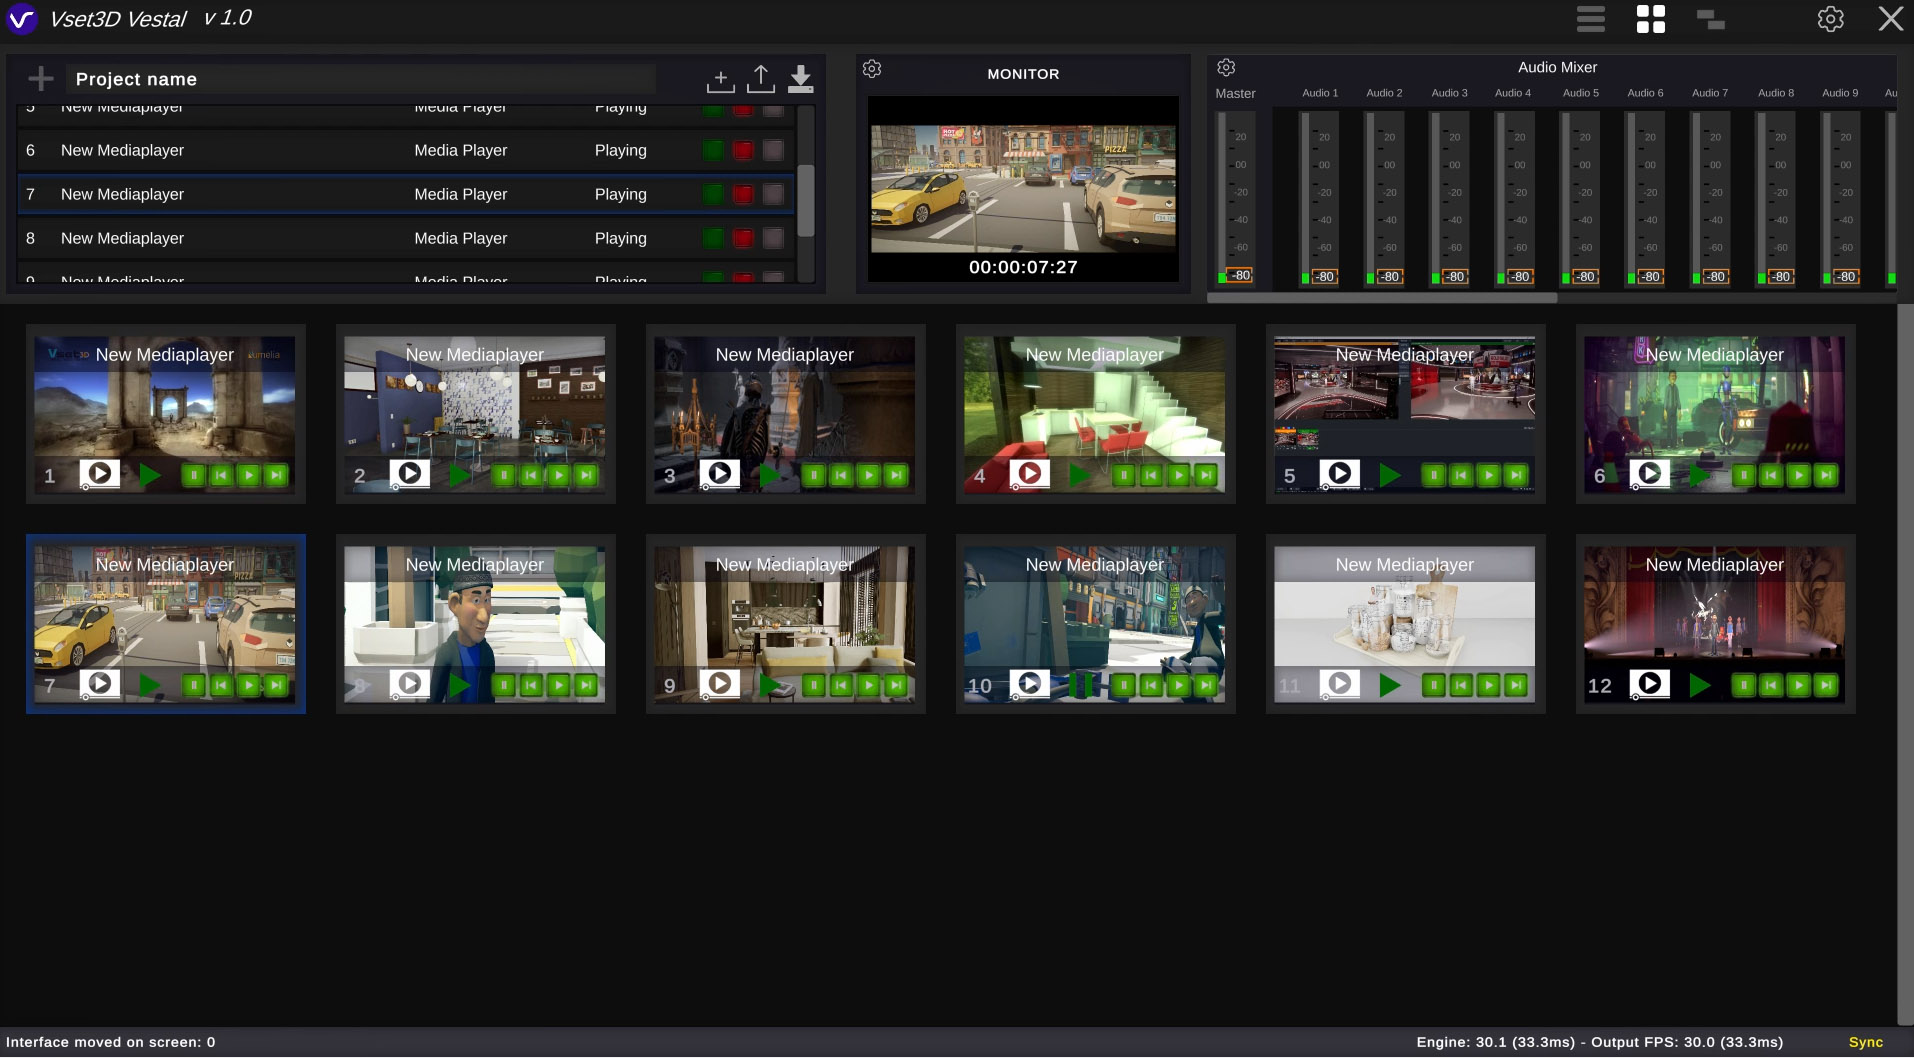Click the Vset3D logo icon
The height and width of the screenshot is (1058, 1914).
[22, 19]
